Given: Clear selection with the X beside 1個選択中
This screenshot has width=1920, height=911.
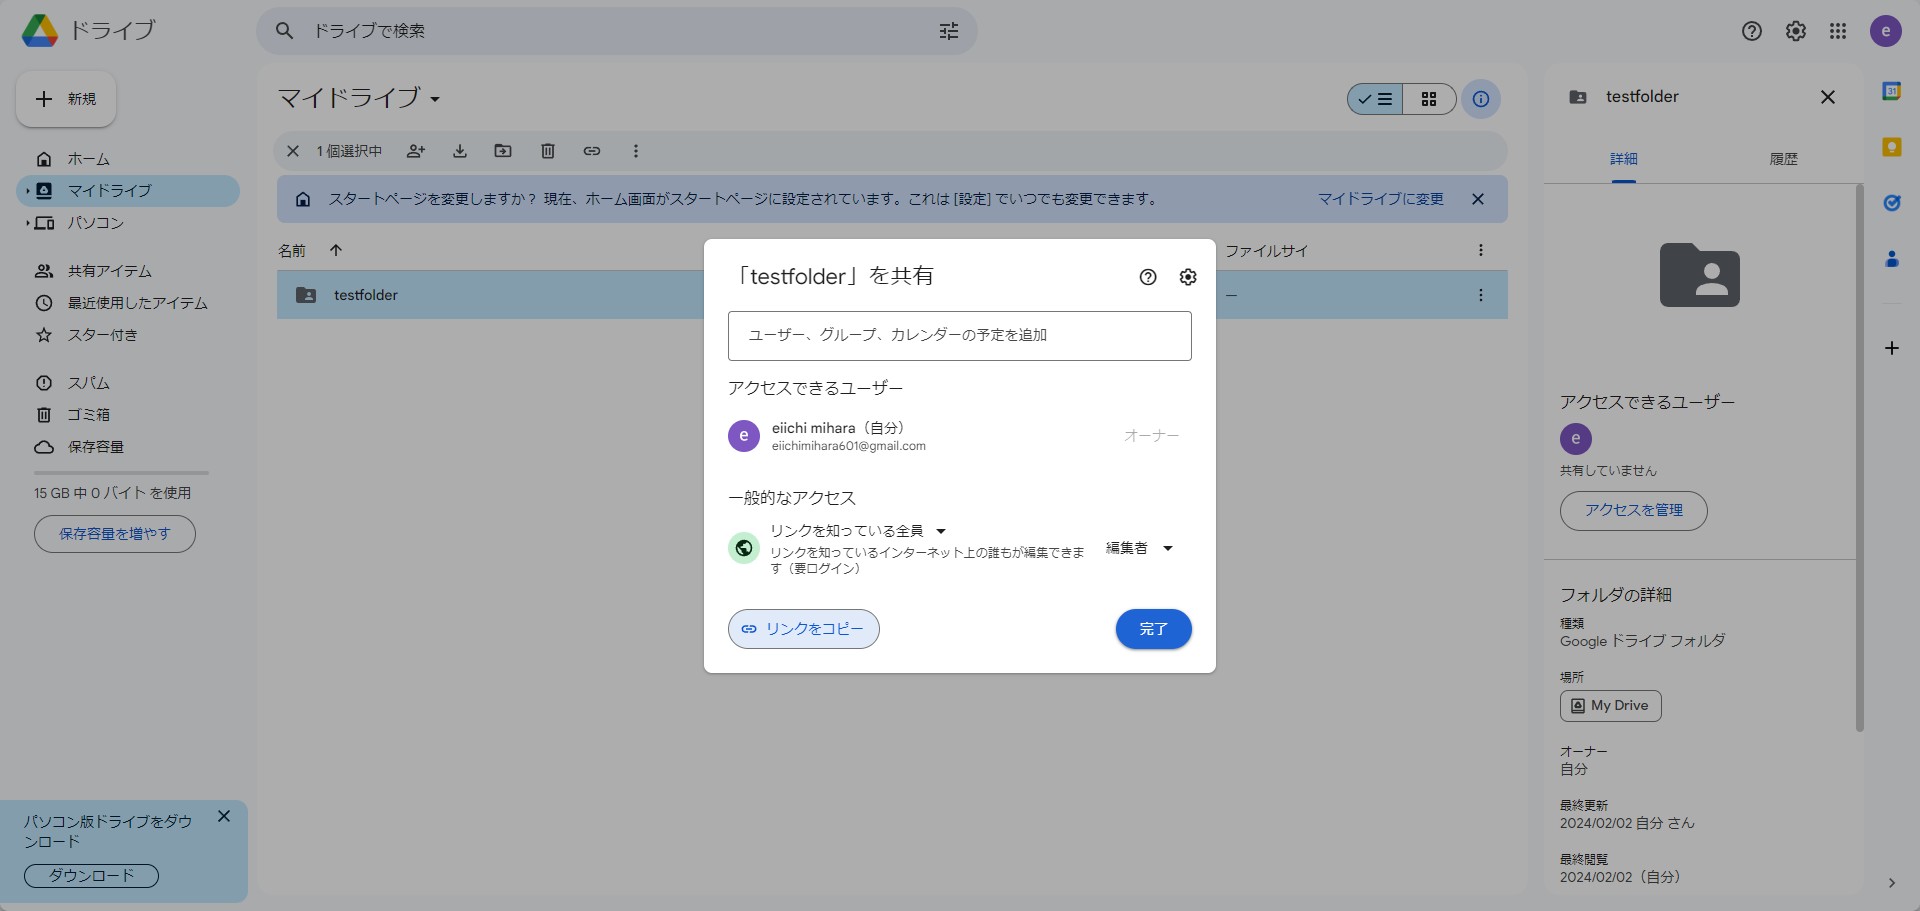Looking at the screenshot, I should pos(293,151).
